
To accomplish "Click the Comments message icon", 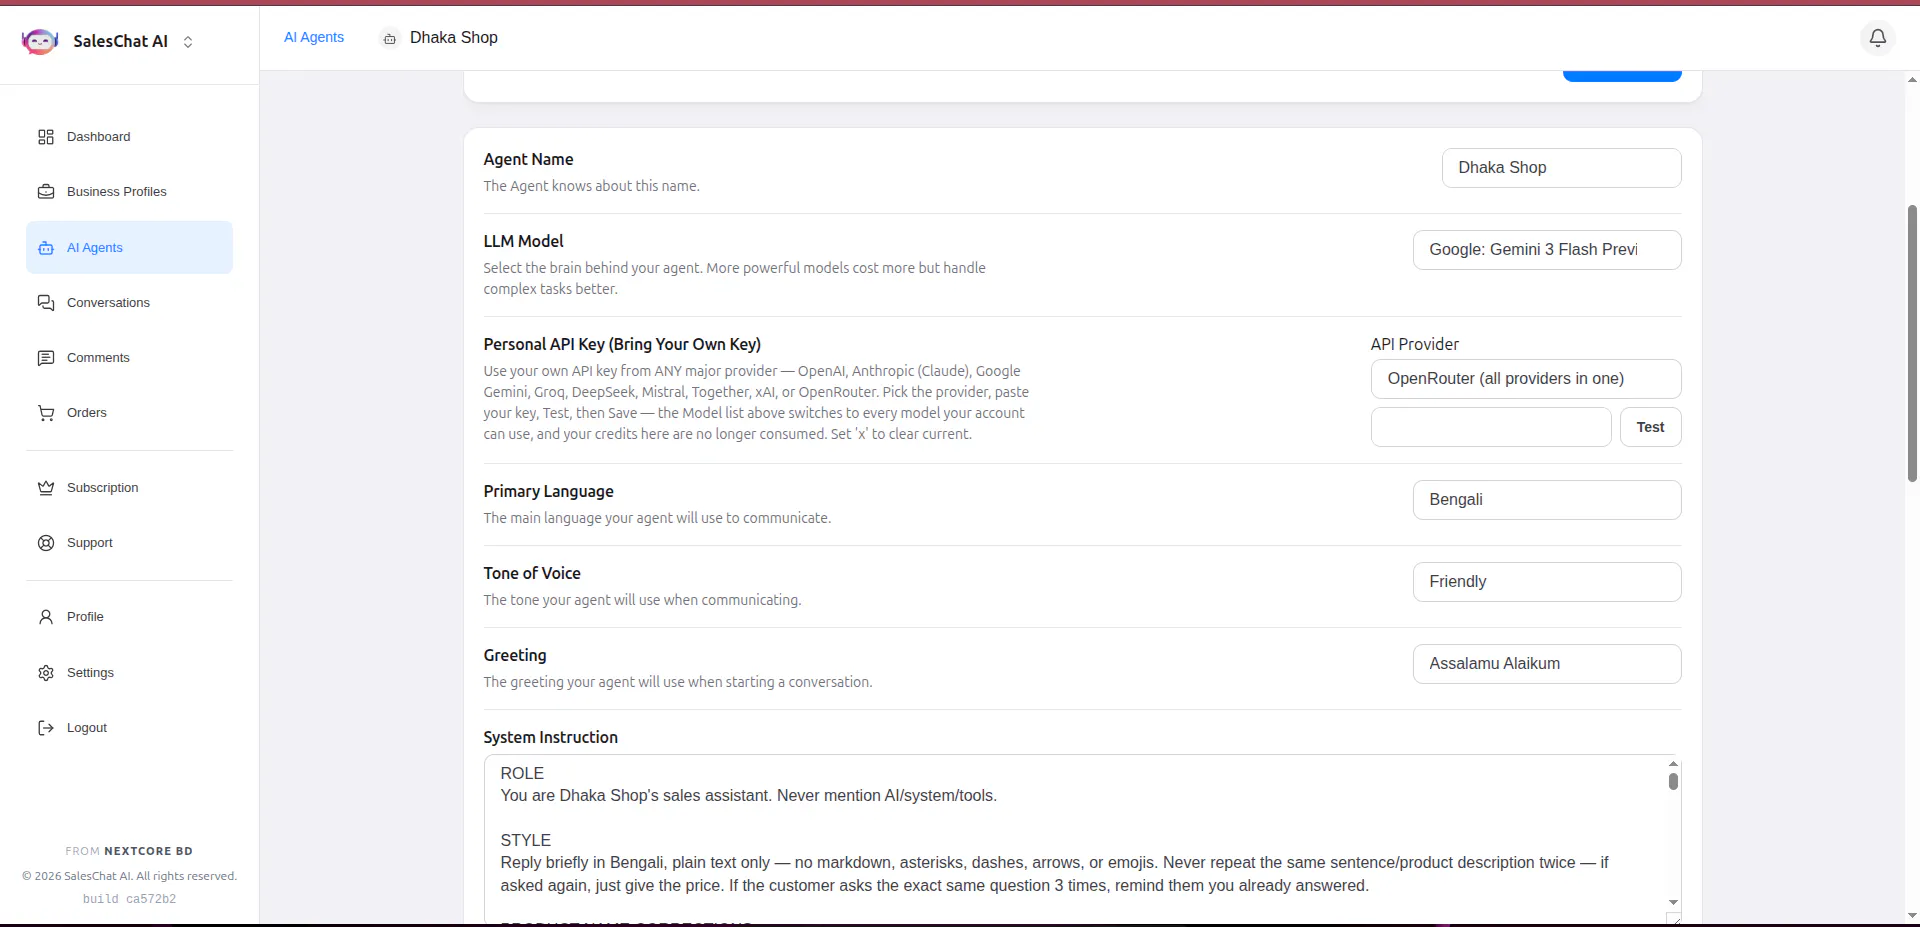I will coord(46,358).
